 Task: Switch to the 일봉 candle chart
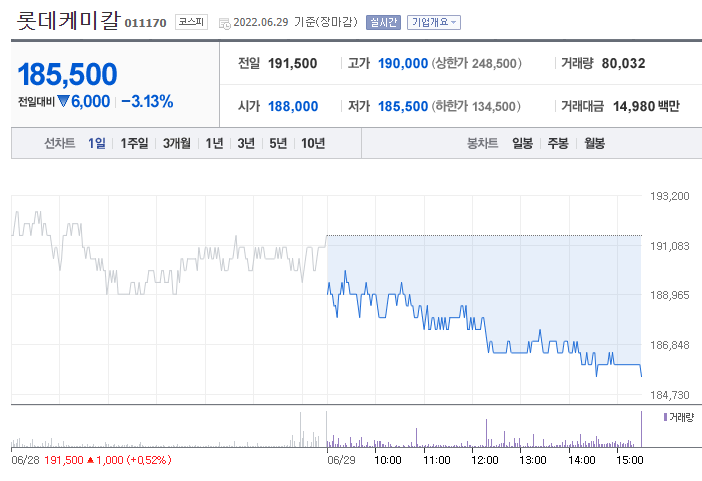click(522, 143)
